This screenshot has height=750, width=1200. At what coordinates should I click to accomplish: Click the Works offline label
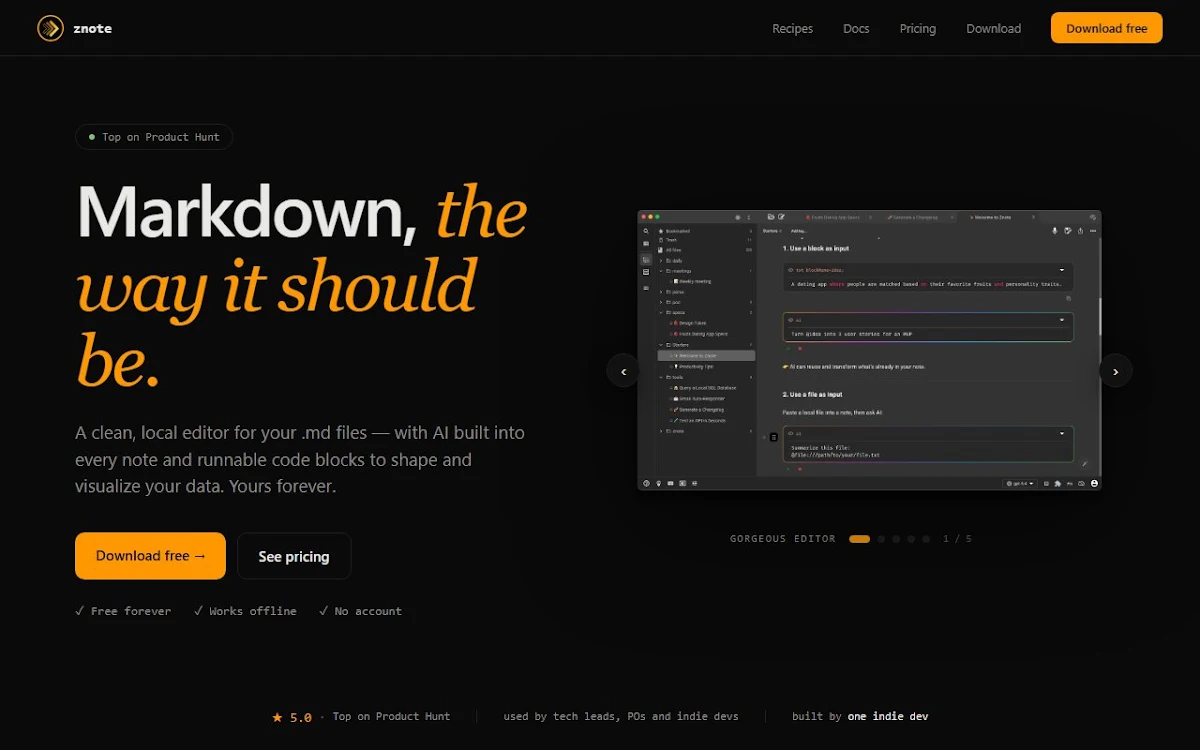click(x=245, y=611)
